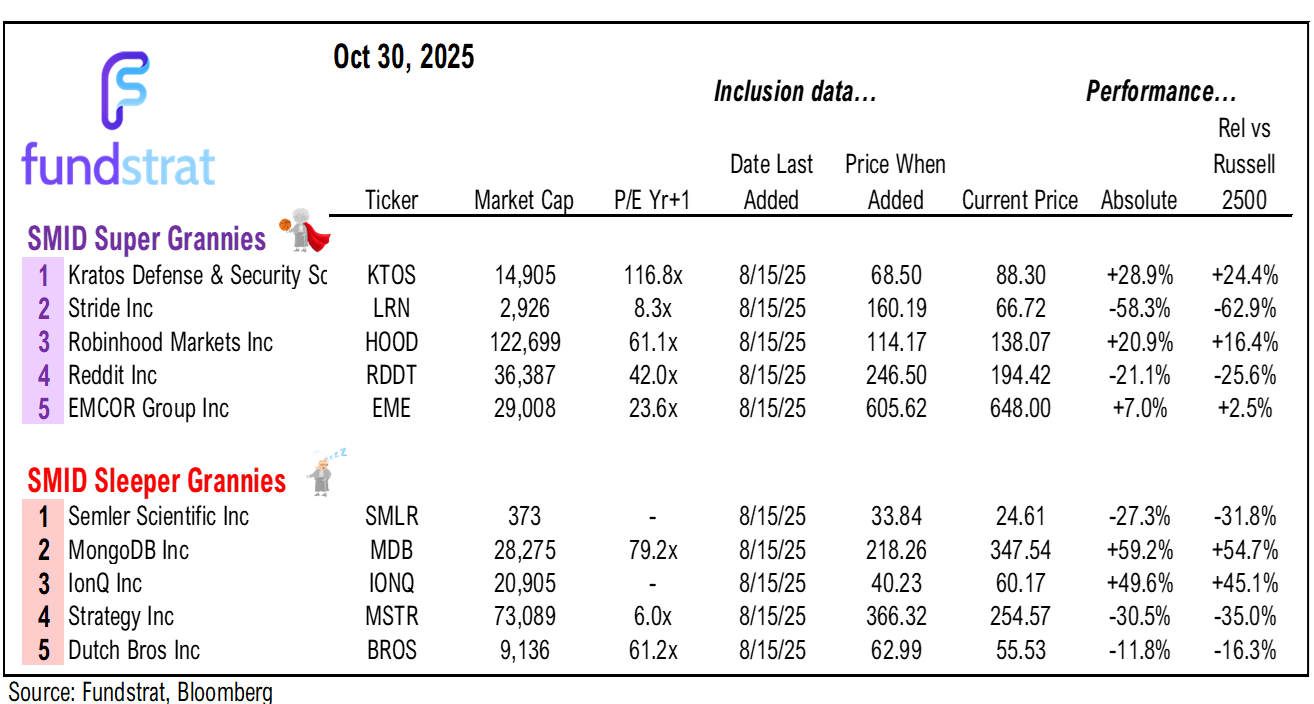Image resolution: width=1314 pixels, height=704 pixels.
Task: Click the Fundstrat logo icon
Action: coord(125,91)
